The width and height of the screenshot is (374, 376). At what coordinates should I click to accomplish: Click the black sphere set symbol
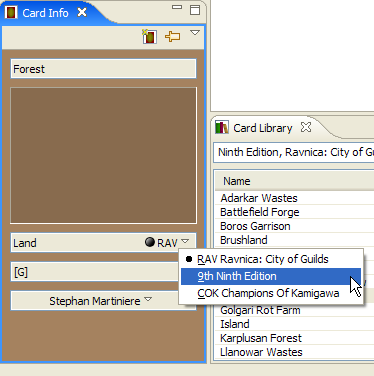(x=150, y=242)
